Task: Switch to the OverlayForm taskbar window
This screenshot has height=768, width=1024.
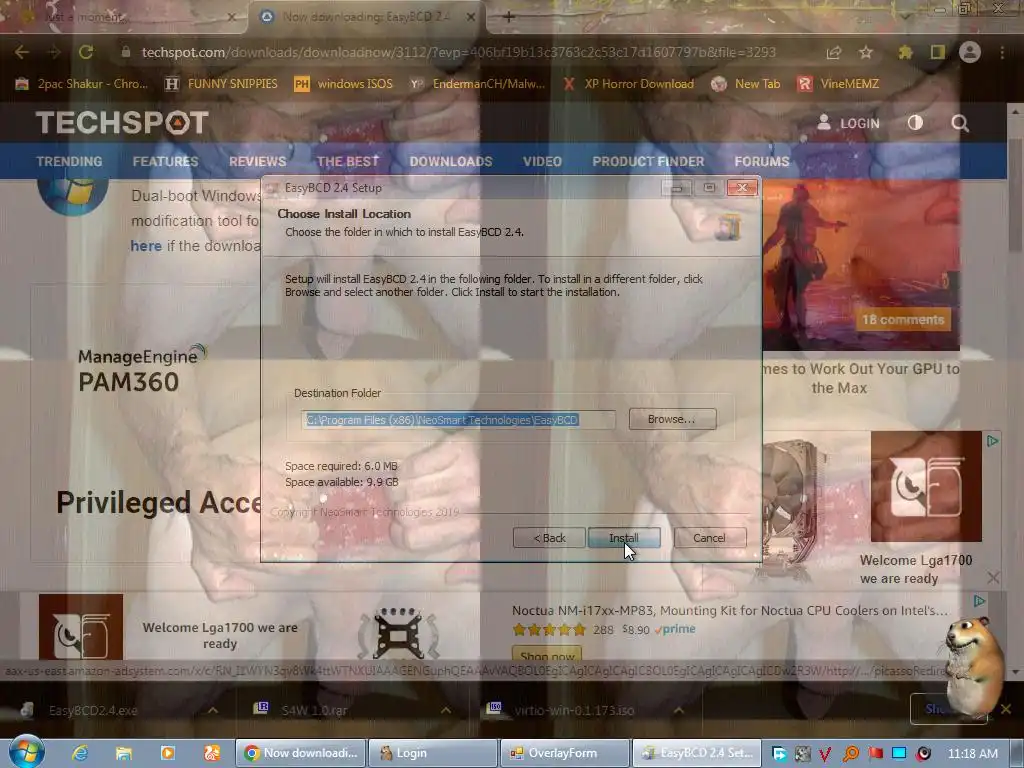Action: coord(565,753)
